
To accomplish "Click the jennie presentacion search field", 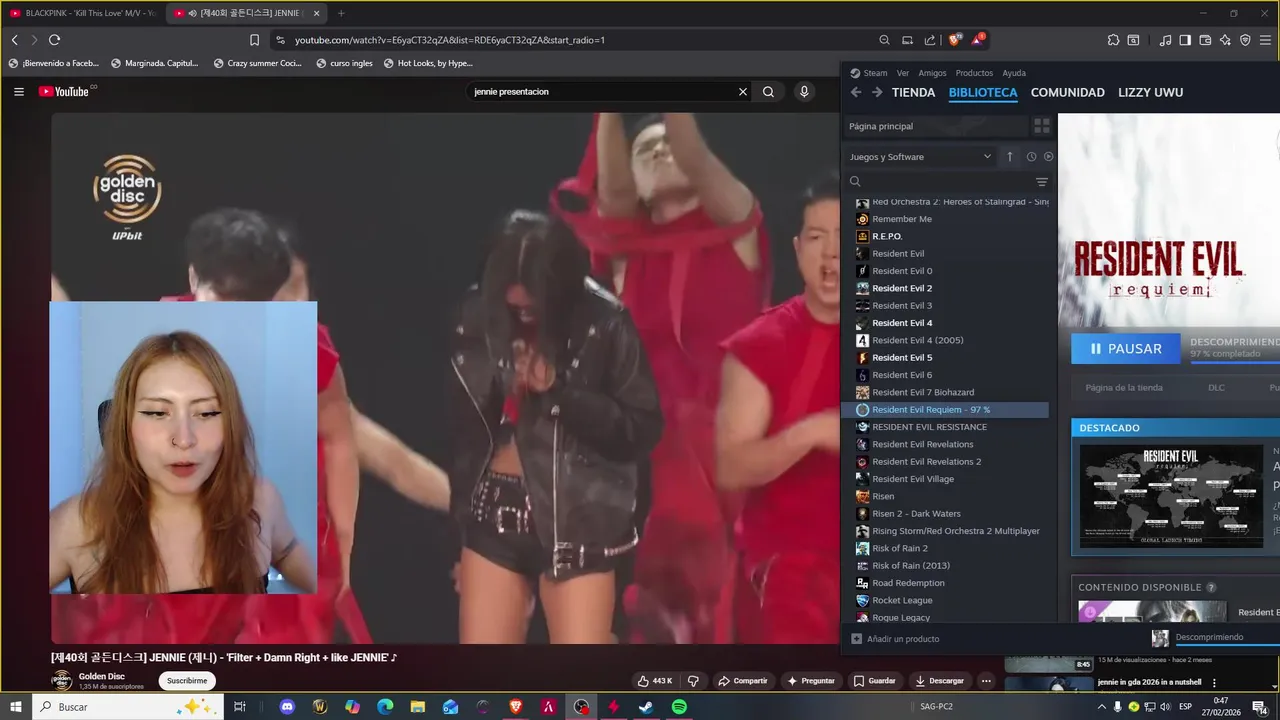I will click(x=602, y=92).
